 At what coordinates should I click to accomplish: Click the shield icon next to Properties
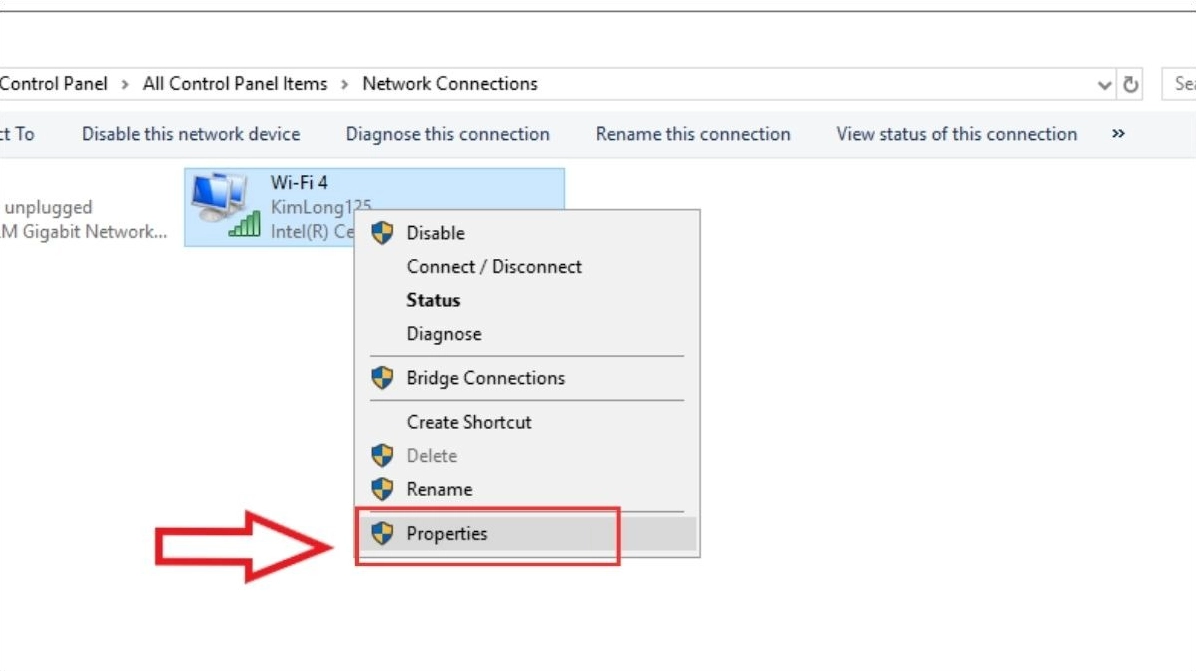pos(382,534)
